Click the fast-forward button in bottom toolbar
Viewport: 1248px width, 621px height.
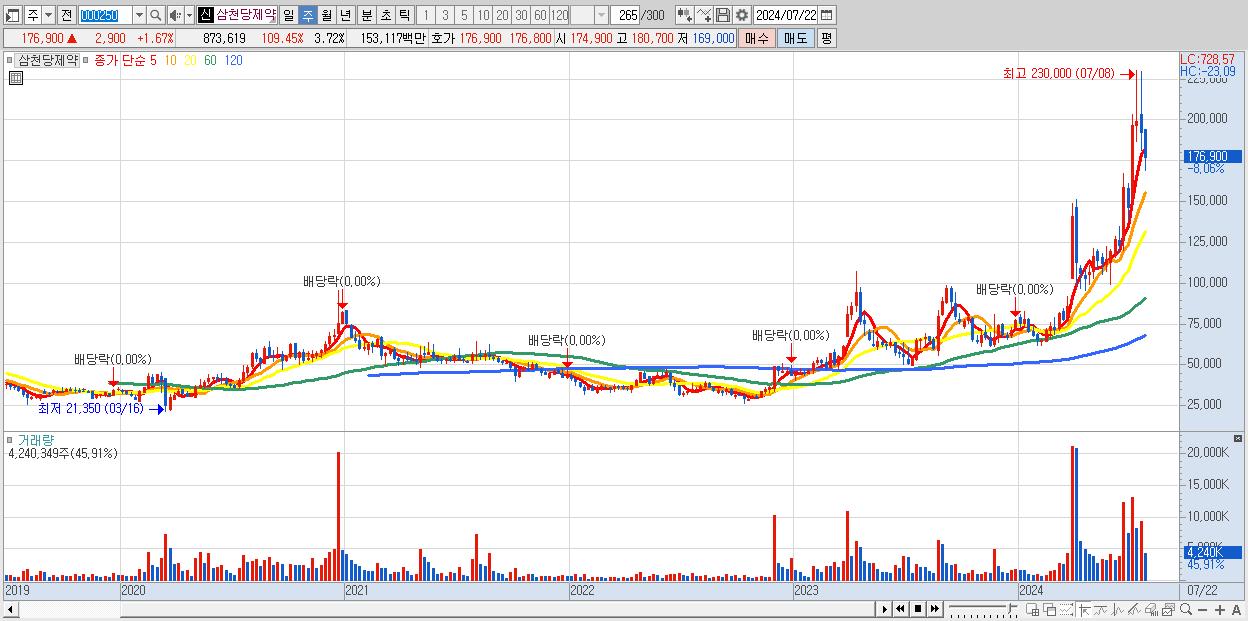click(x=935, y=609)
